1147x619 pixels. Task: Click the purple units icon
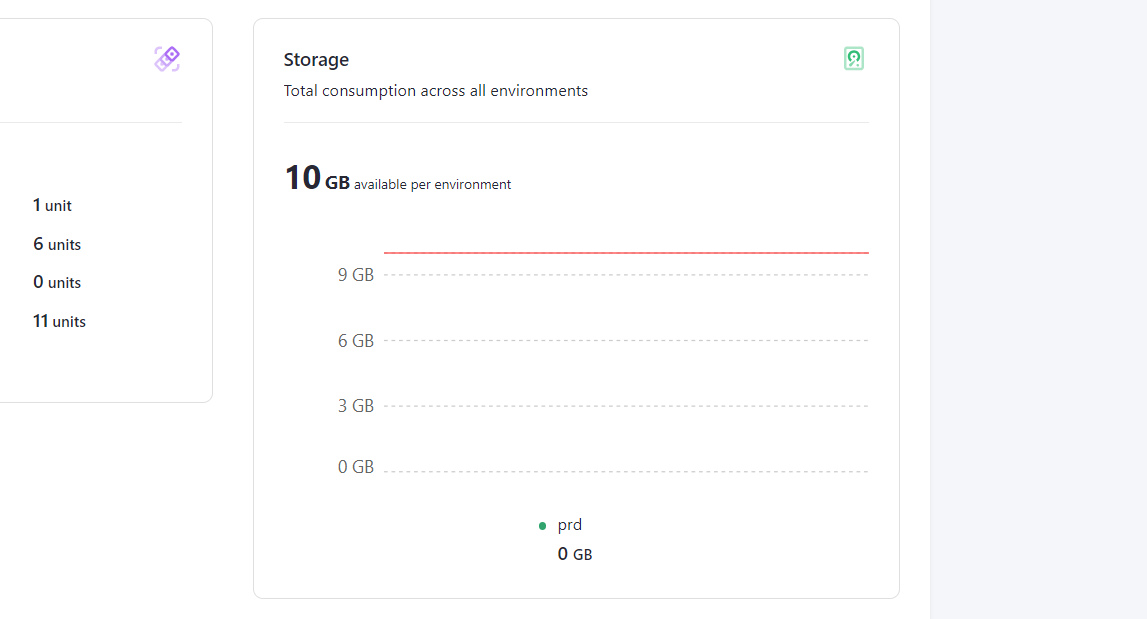click(x=167, y=59)
